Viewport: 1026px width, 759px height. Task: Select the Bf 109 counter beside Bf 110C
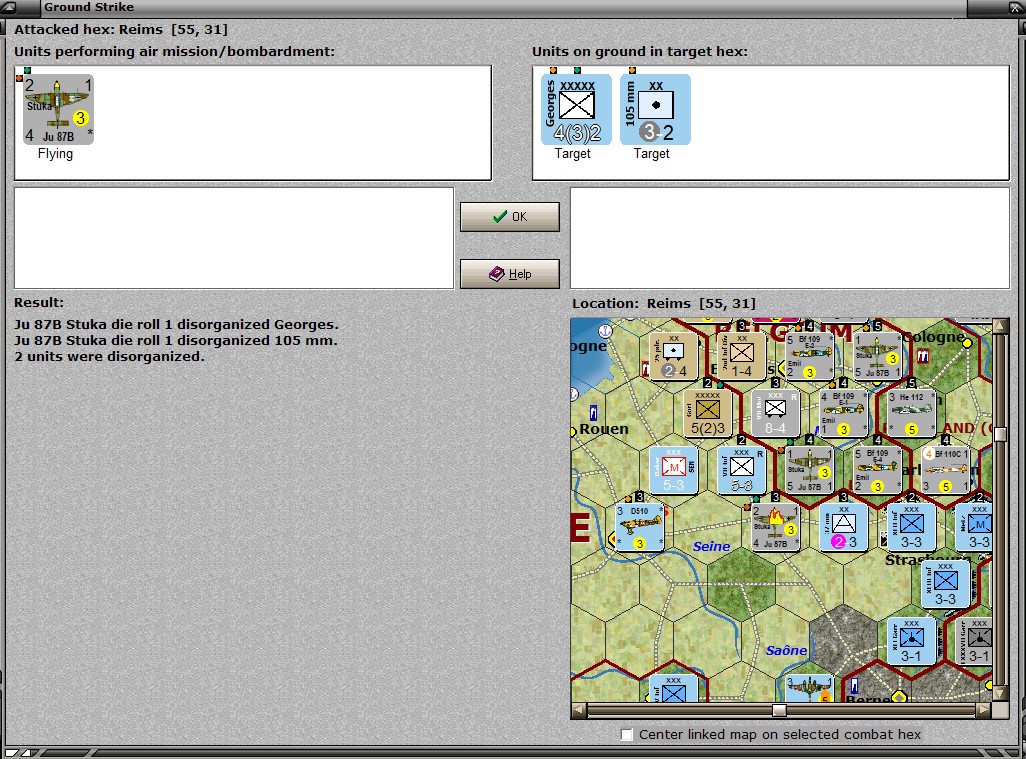click(x=877, y=470)
